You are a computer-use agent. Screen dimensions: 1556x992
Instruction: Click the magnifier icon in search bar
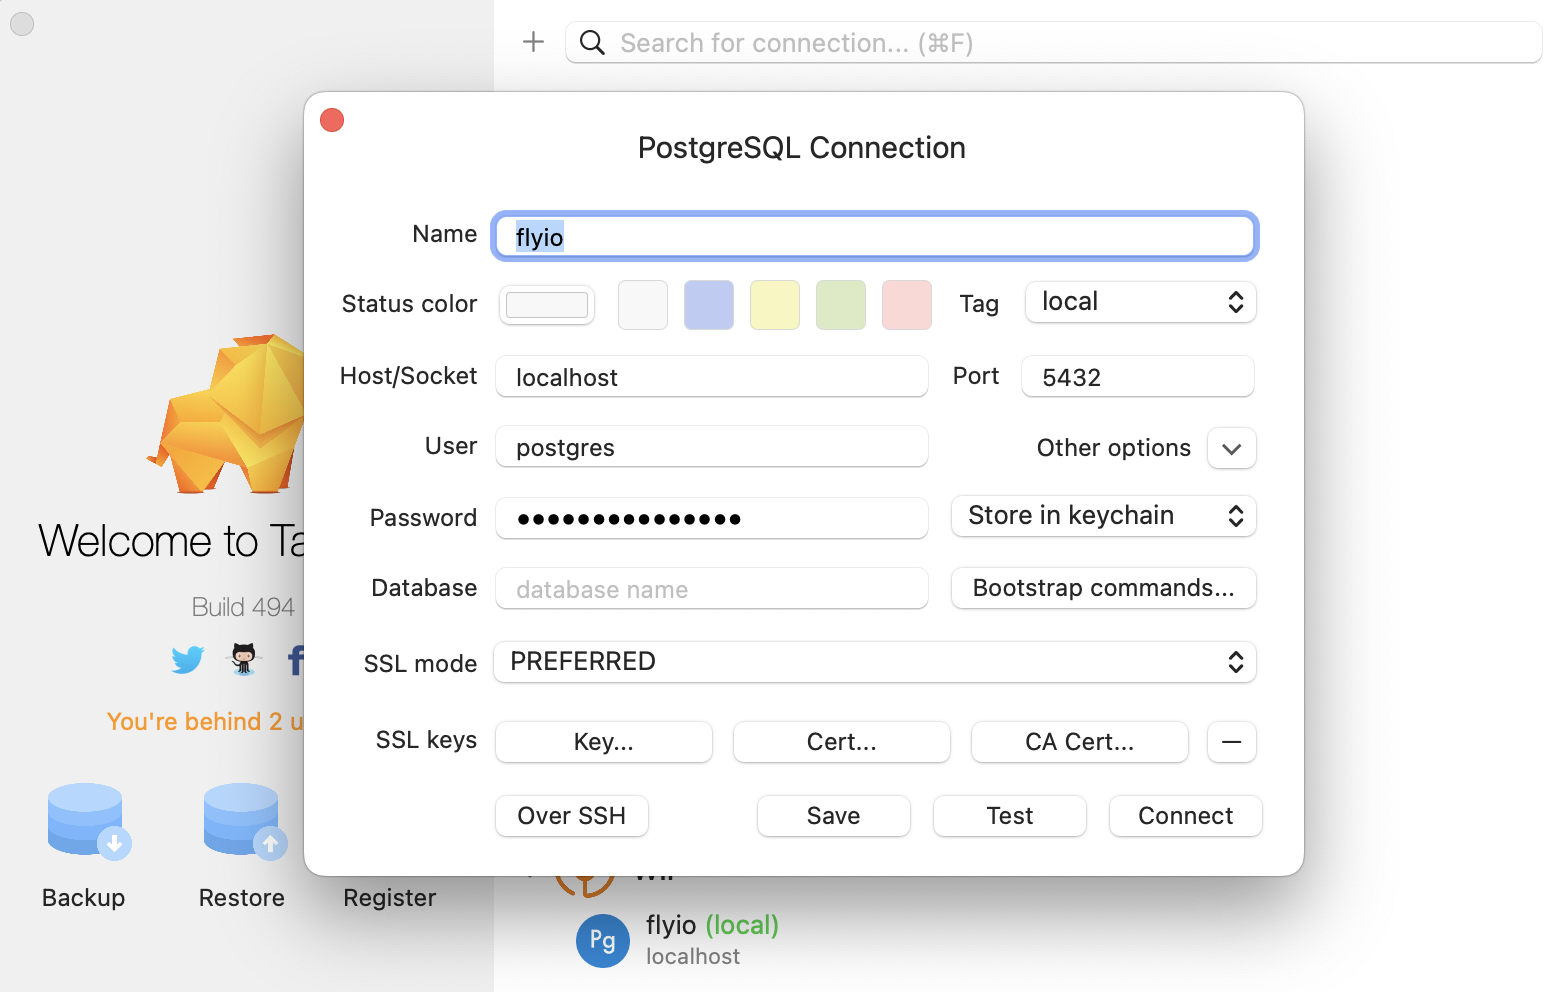pyautogui.click(x=592, y=43)
